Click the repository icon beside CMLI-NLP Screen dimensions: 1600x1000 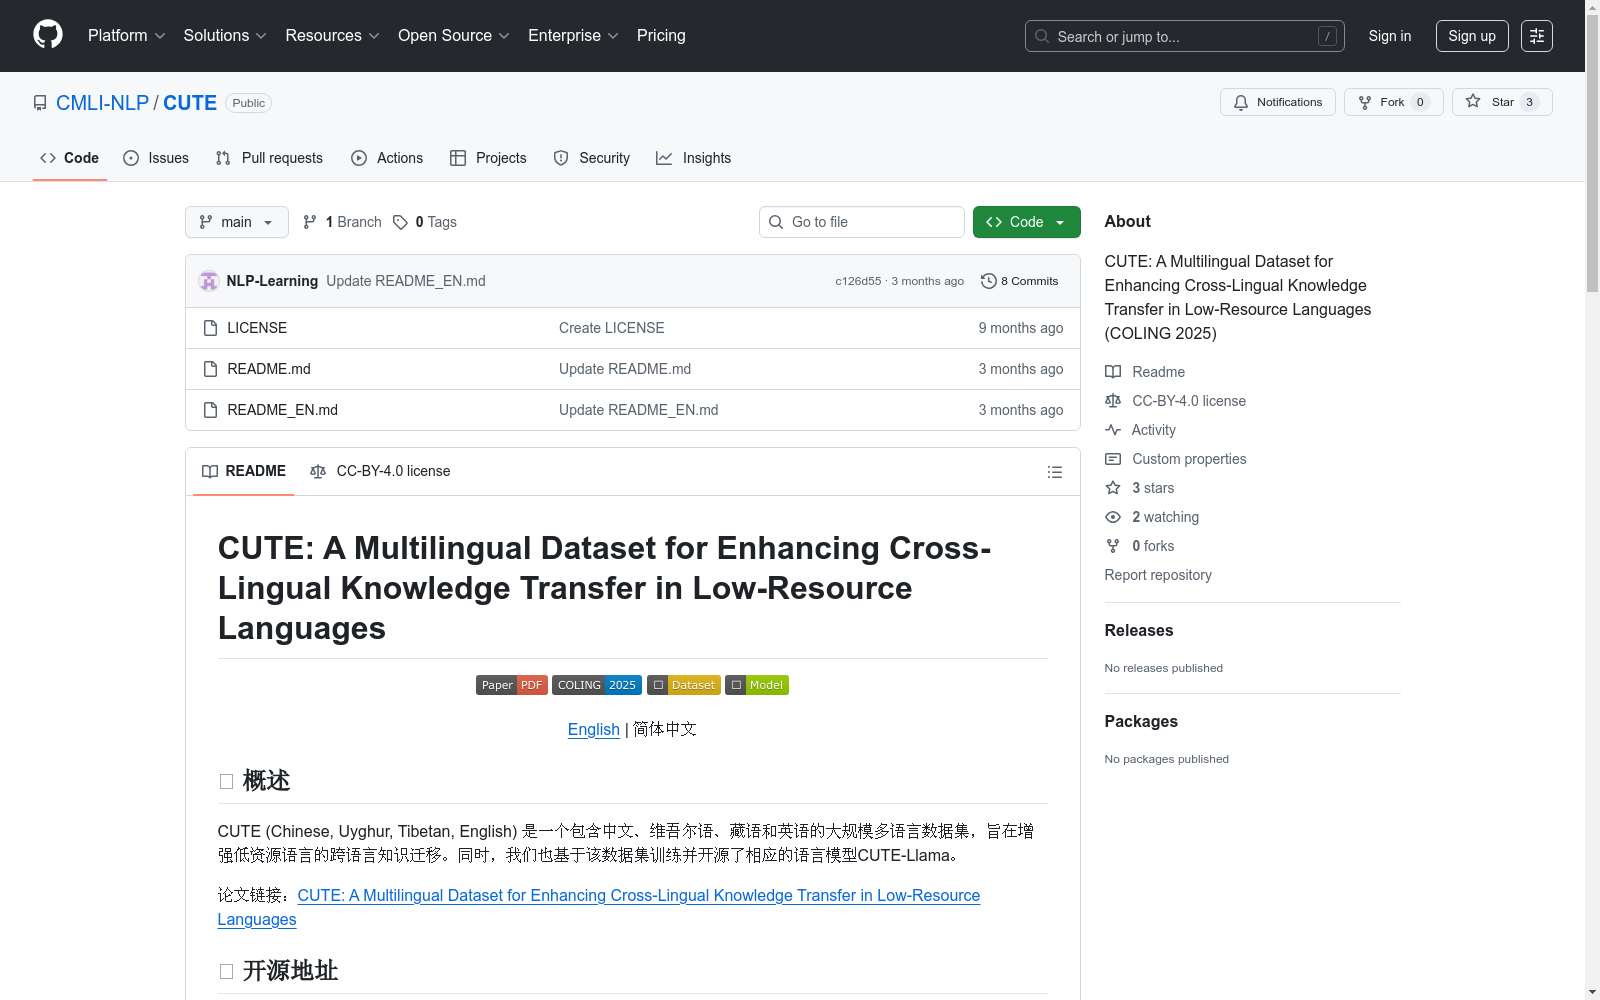point(40,103)
